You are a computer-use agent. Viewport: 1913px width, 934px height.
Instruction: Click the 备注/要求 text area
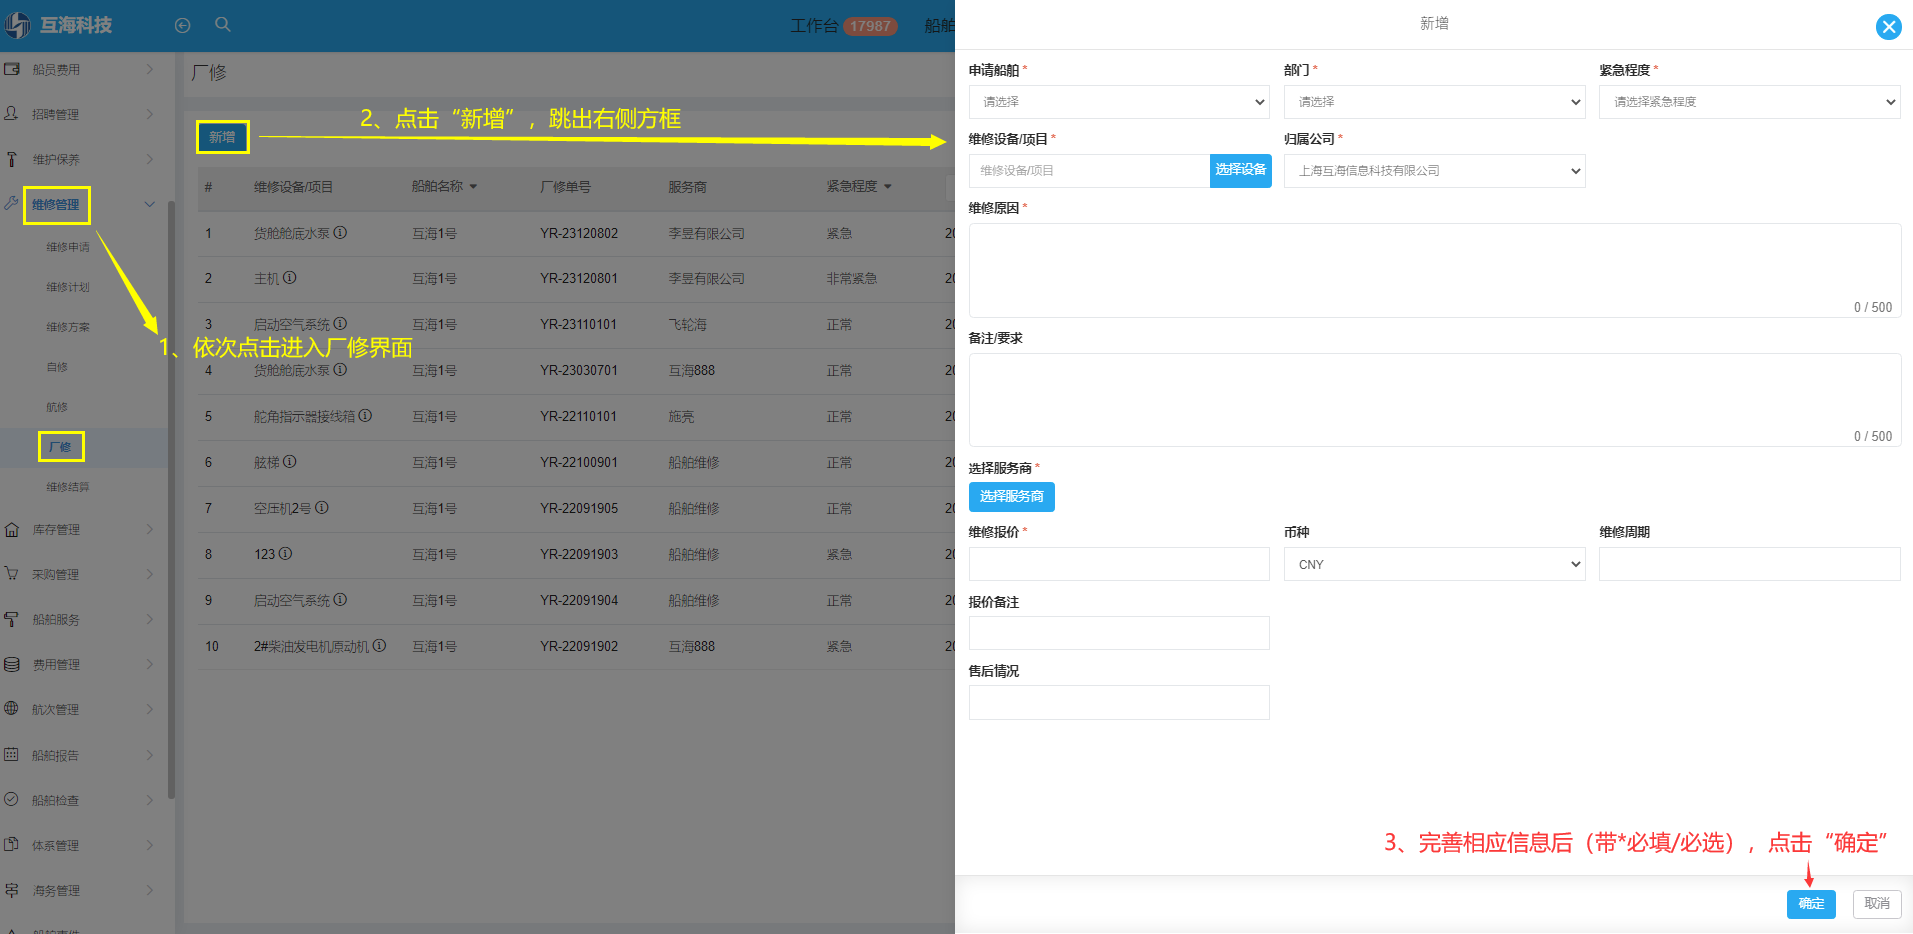click(1434, 400)
